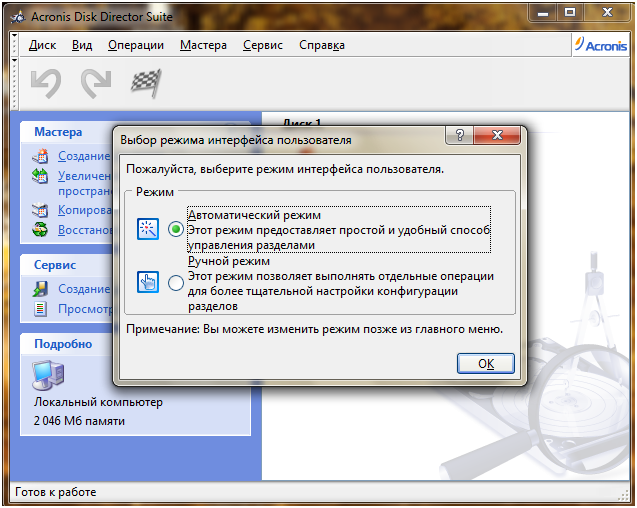Click the checkered flag Commit icon
Image resolution: width=637 pixels, height=508 pixels.
click(146, 83)
